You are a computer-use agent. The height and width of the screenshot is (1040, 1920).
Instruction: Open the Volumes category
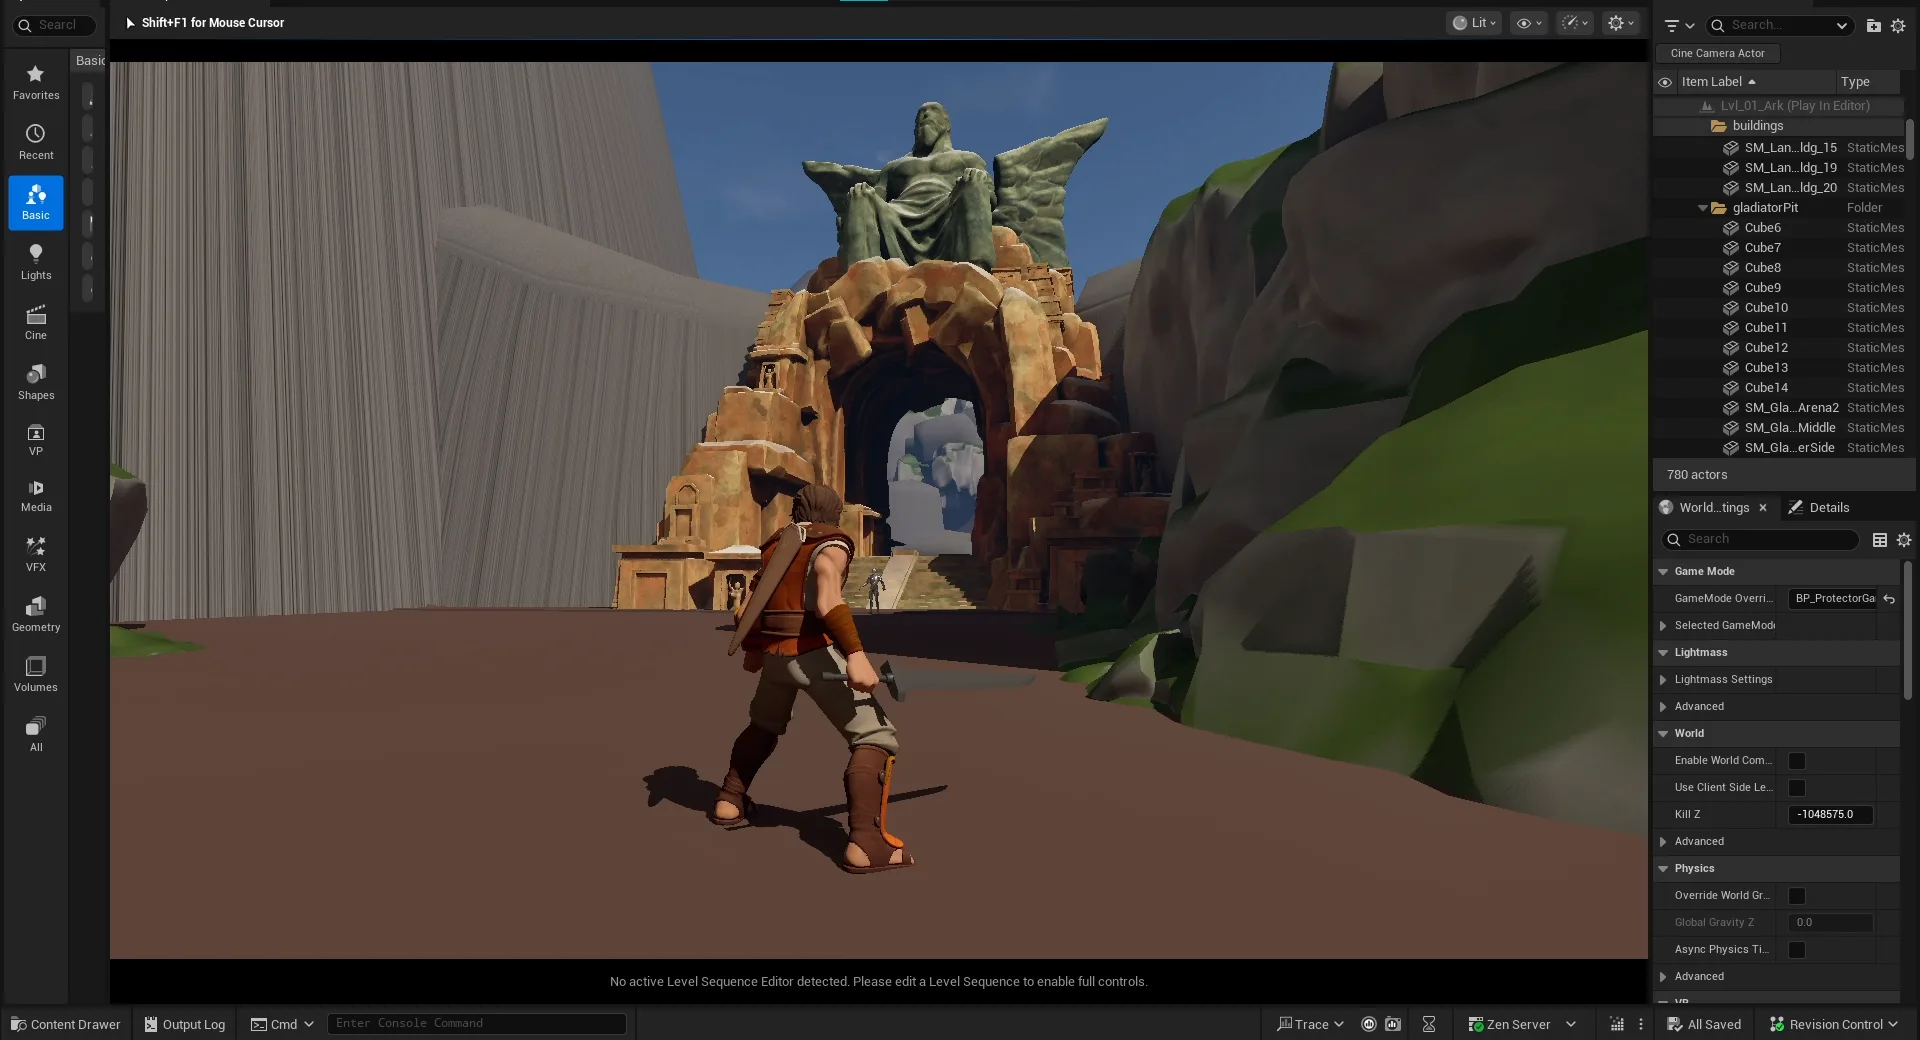tap(36, 675)
